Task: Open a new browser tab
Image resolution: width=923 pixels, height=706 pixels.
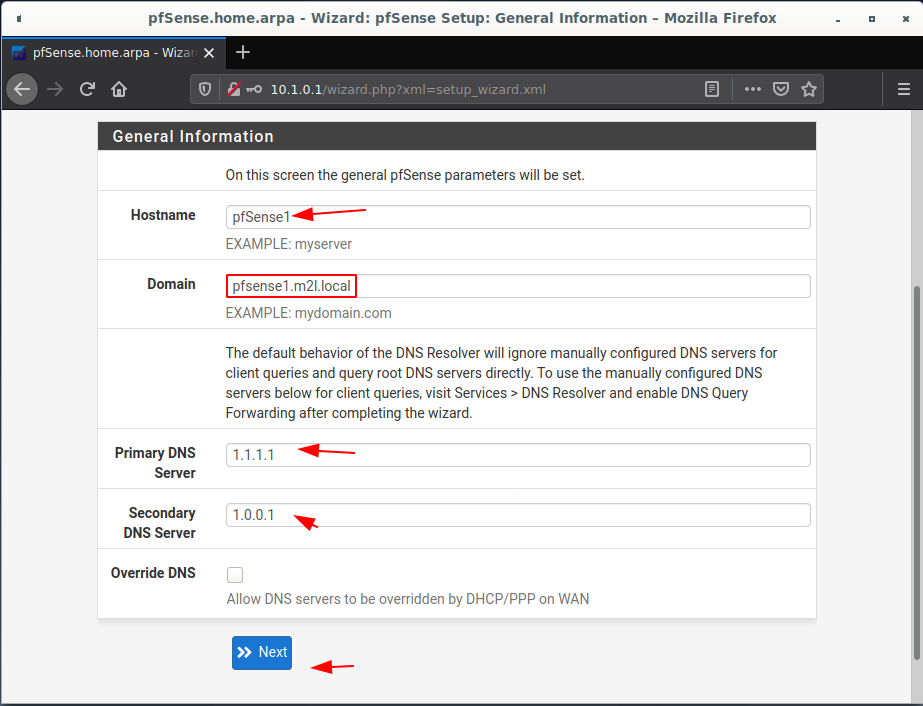Action: 243,52
